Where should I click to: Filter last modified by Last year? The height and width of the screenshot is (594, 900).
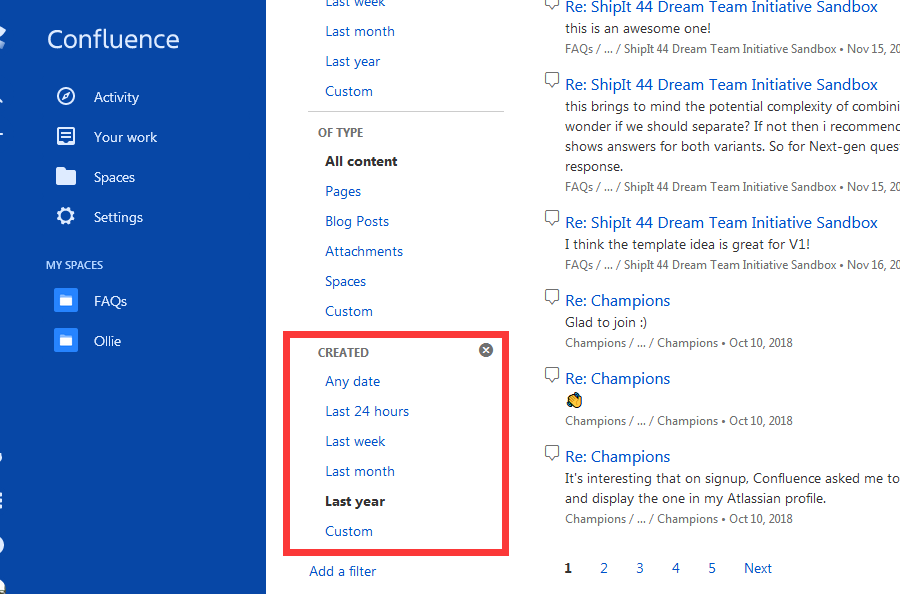point(352,61)
